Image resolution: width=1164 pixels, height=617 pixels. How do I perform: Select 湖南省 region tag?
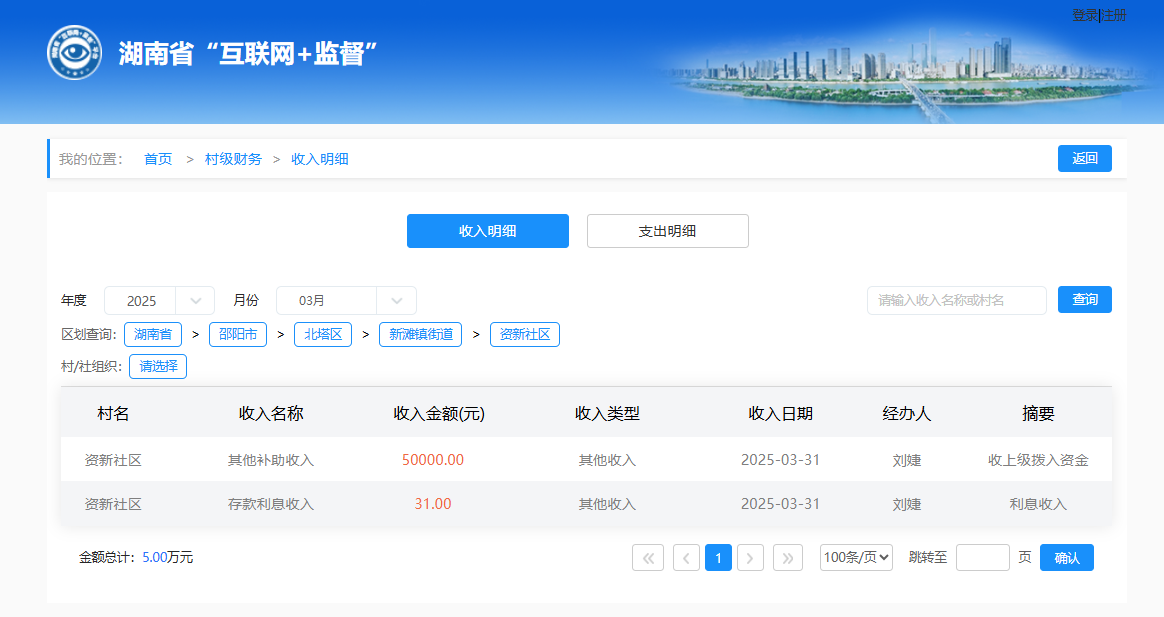[153, 334]
